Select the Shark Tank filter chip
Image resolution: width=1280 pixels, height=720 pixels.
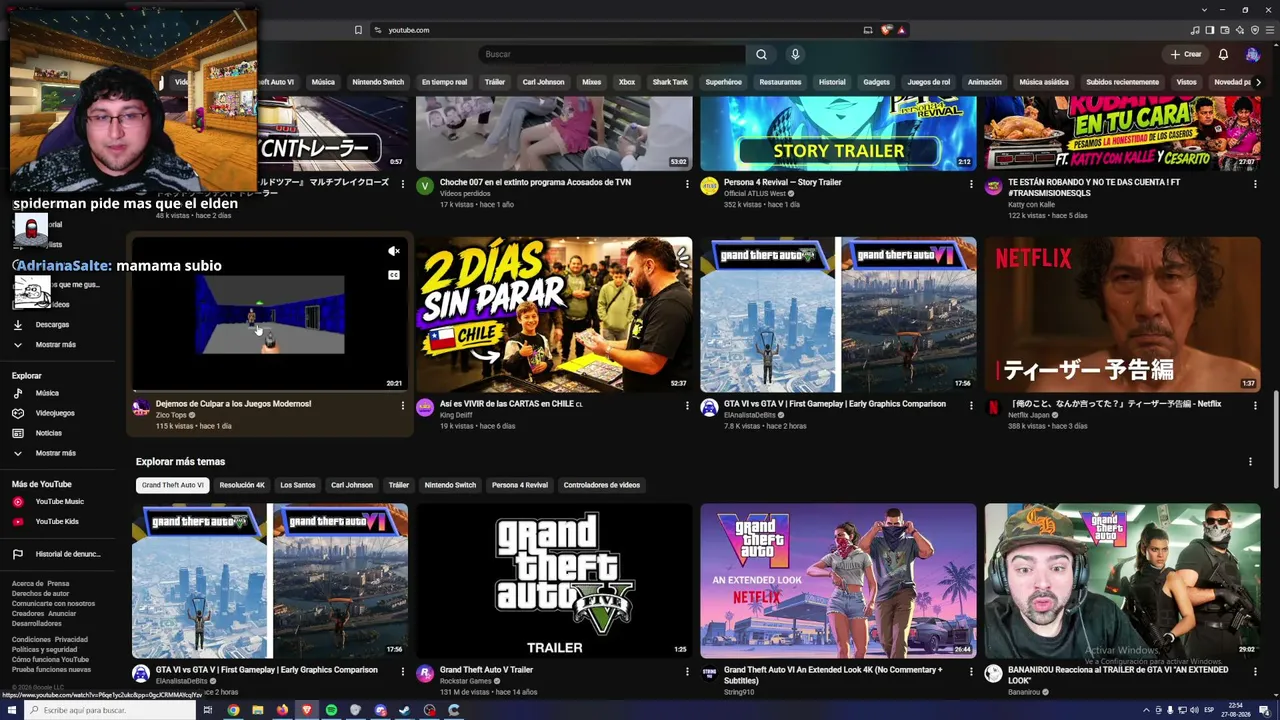670,82
